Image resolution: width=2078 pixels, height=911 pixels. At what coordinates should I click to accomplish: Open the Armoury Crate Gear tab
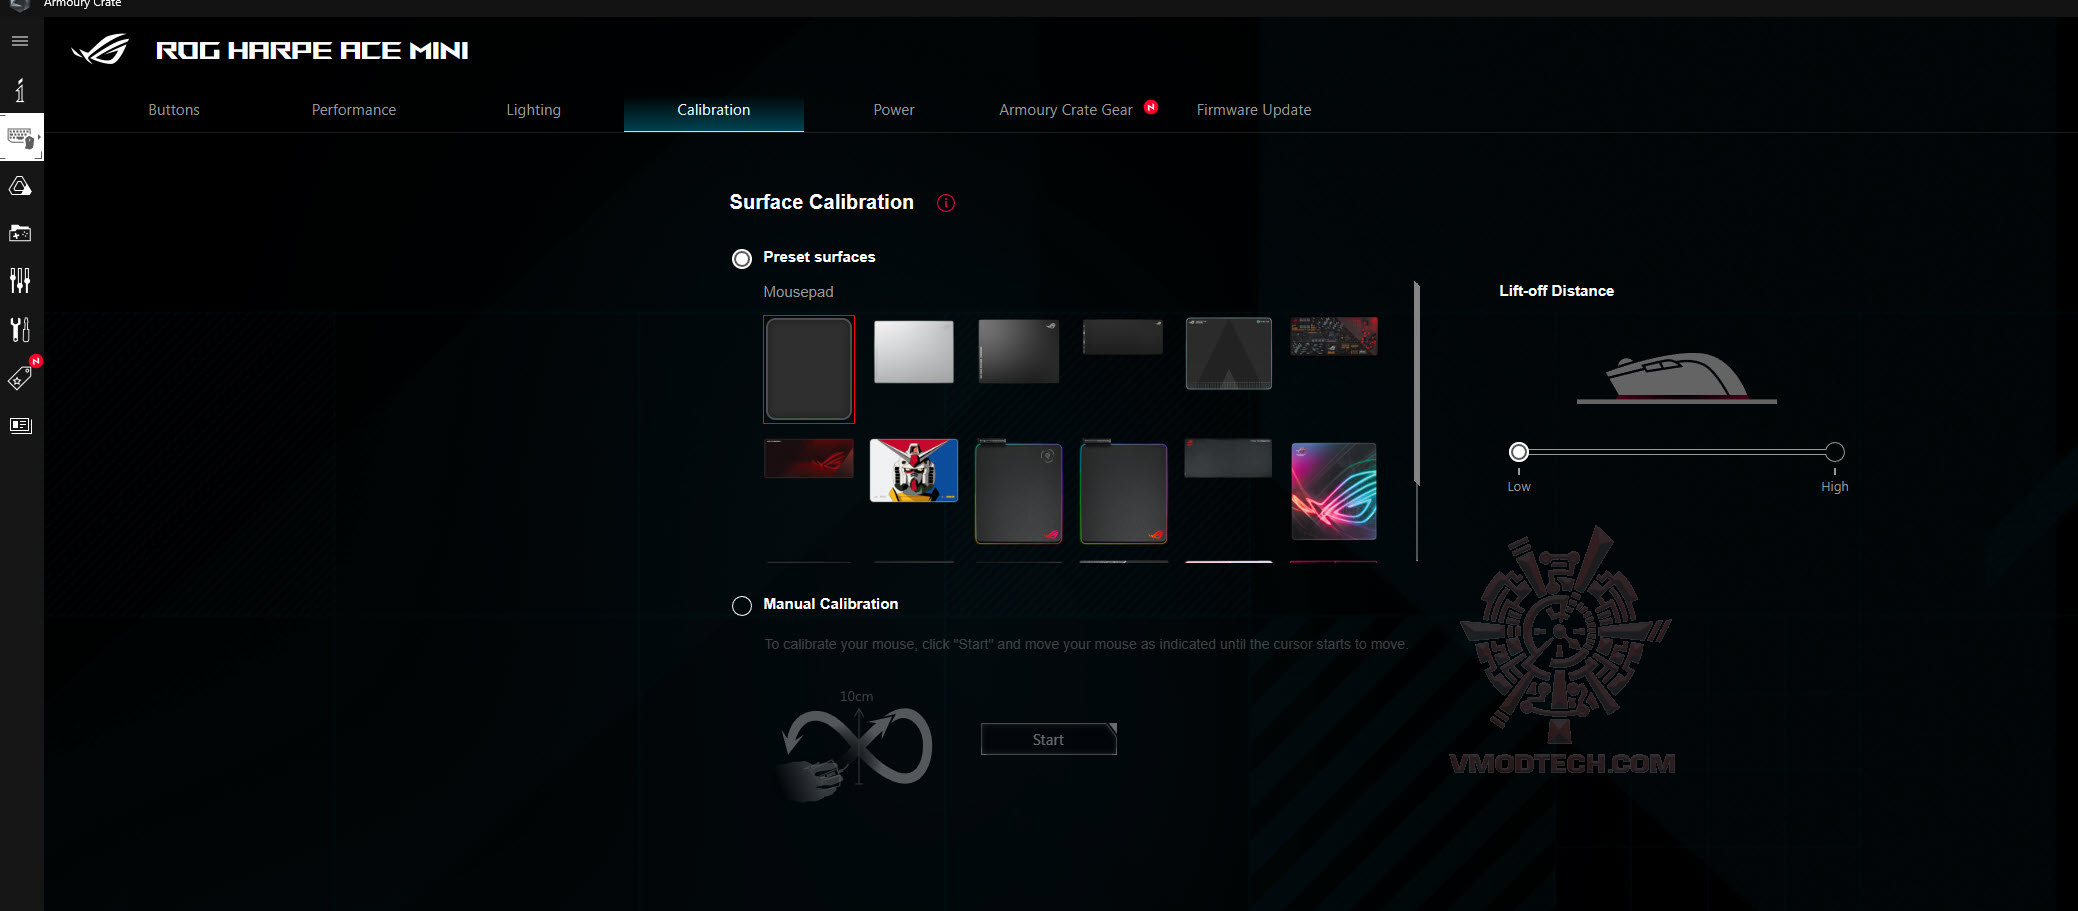(1066, 110)
